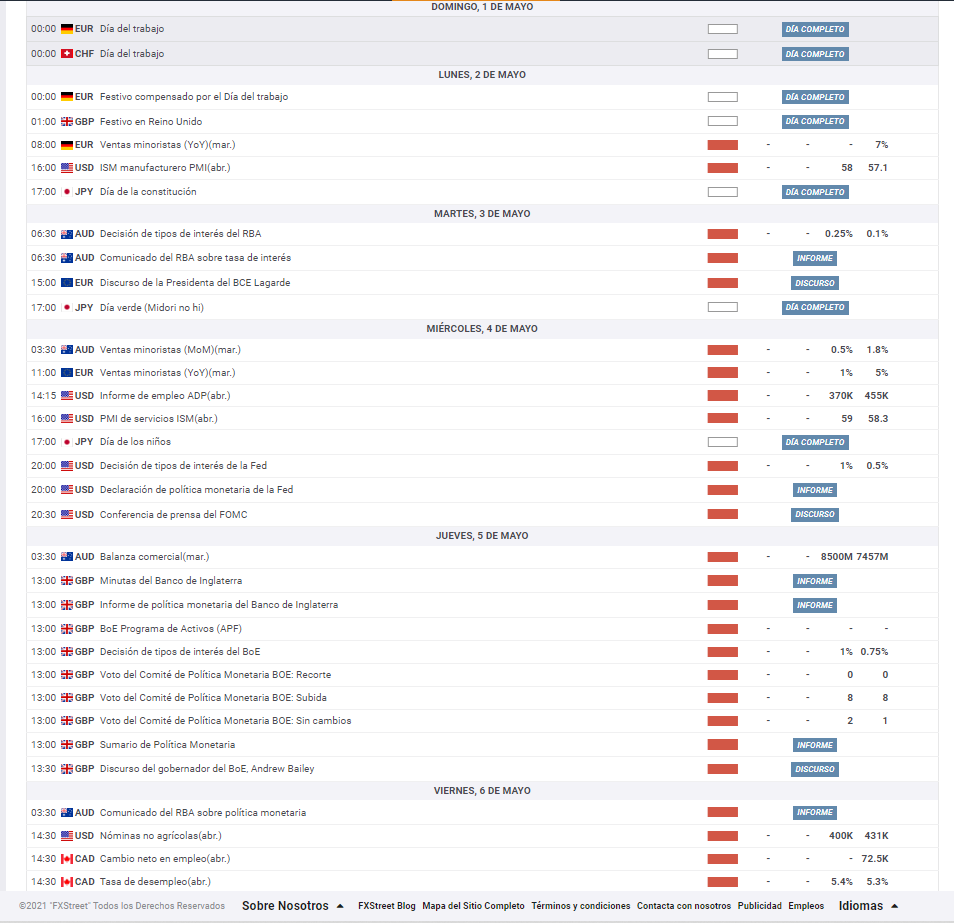Click the German flag beside Ventas minoristas (YoY) on Monday
Screen dimensions: 954x923
pos(67,145)
